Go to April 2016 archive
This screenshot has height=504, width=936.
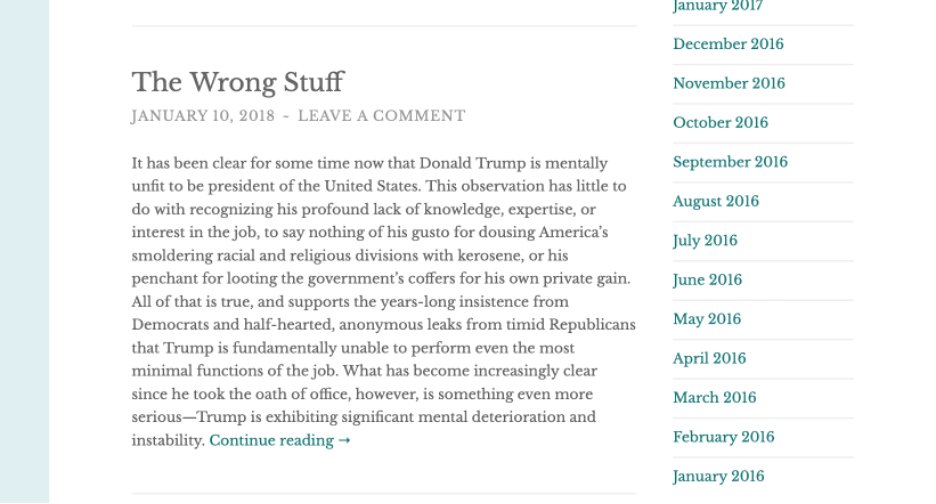(x=709, y=358)
